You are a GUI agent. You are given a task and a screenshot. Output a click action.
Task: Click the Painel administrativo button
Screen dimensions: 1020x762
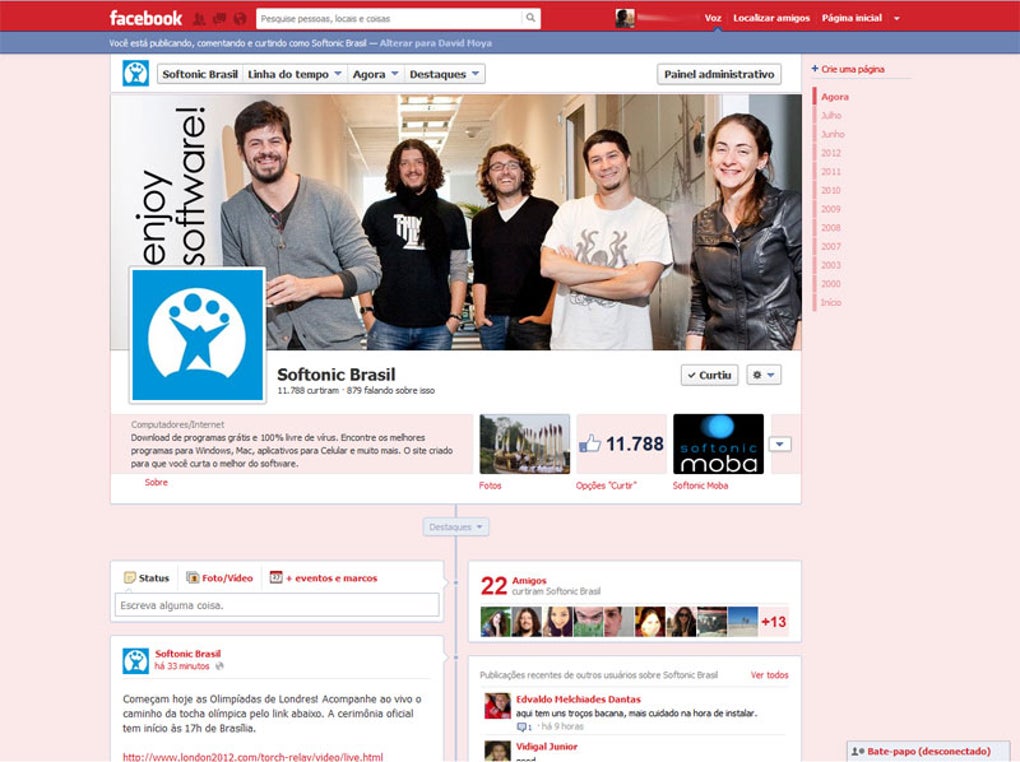pyautogui.click(x=718, y=73)
